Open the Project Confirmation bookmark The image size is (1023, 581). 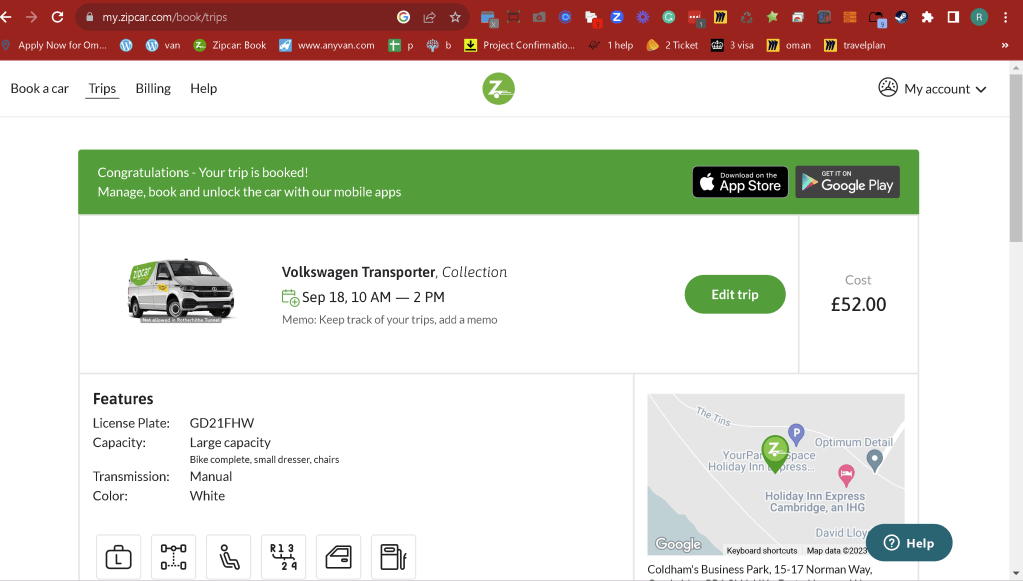tap(519, 46)
